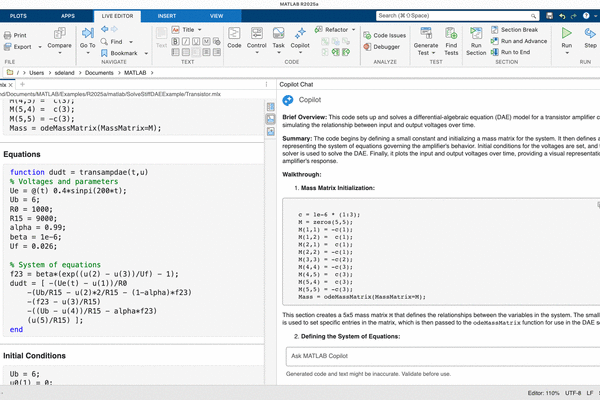Click Run to End button
The image size is (600, 400).
pyautogui.click(x=514, y=52)
